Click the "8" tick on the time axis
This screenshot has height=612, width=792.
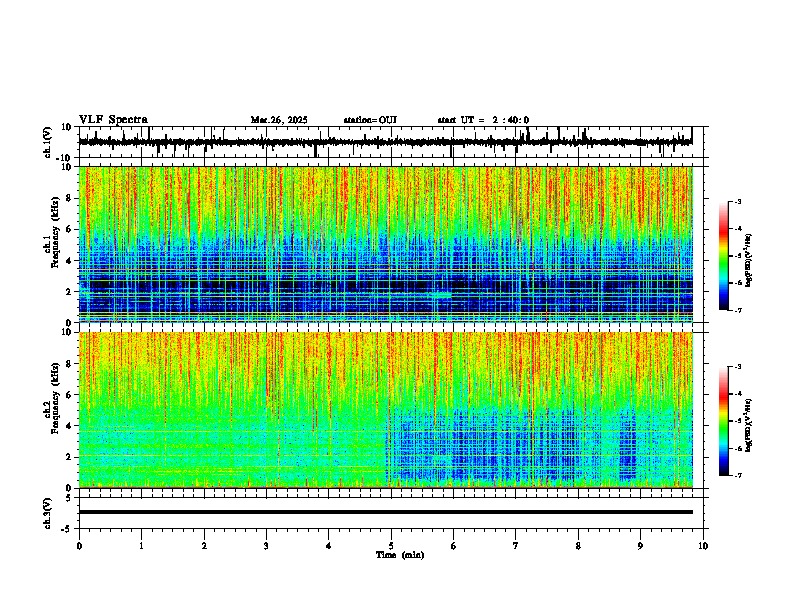[578, 546]
